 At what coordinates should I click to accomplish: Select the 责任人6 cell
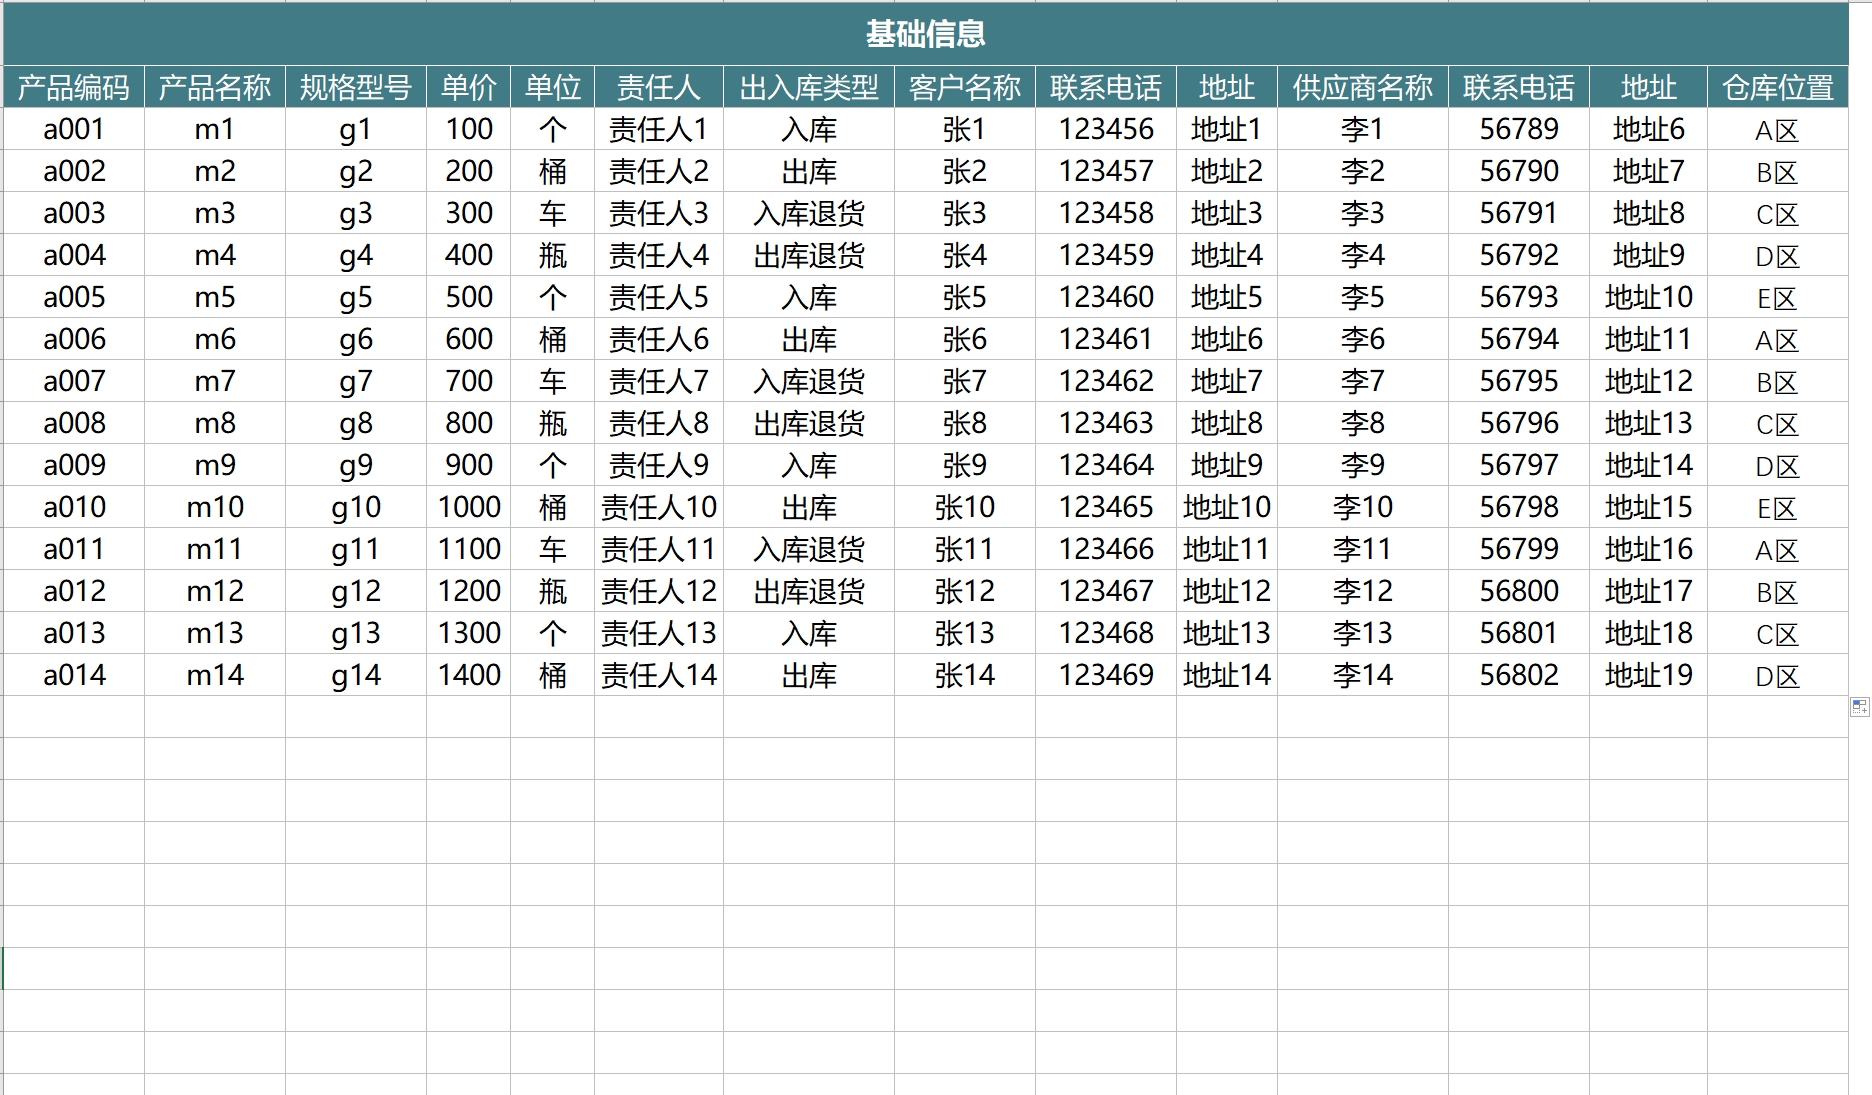pyautogui.click(x=659, y=339)
